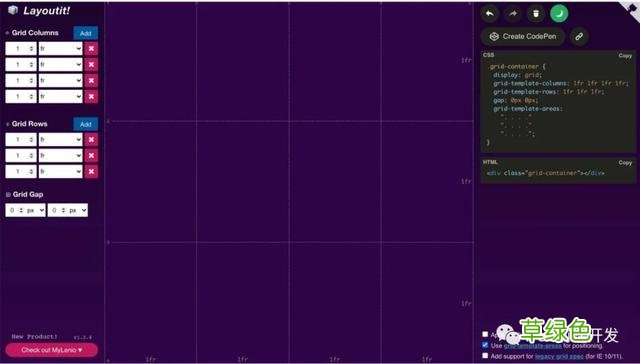Open the legacy grid spec link
The image size is (640, 364).
pyautogui.click(x=559, y=356)
